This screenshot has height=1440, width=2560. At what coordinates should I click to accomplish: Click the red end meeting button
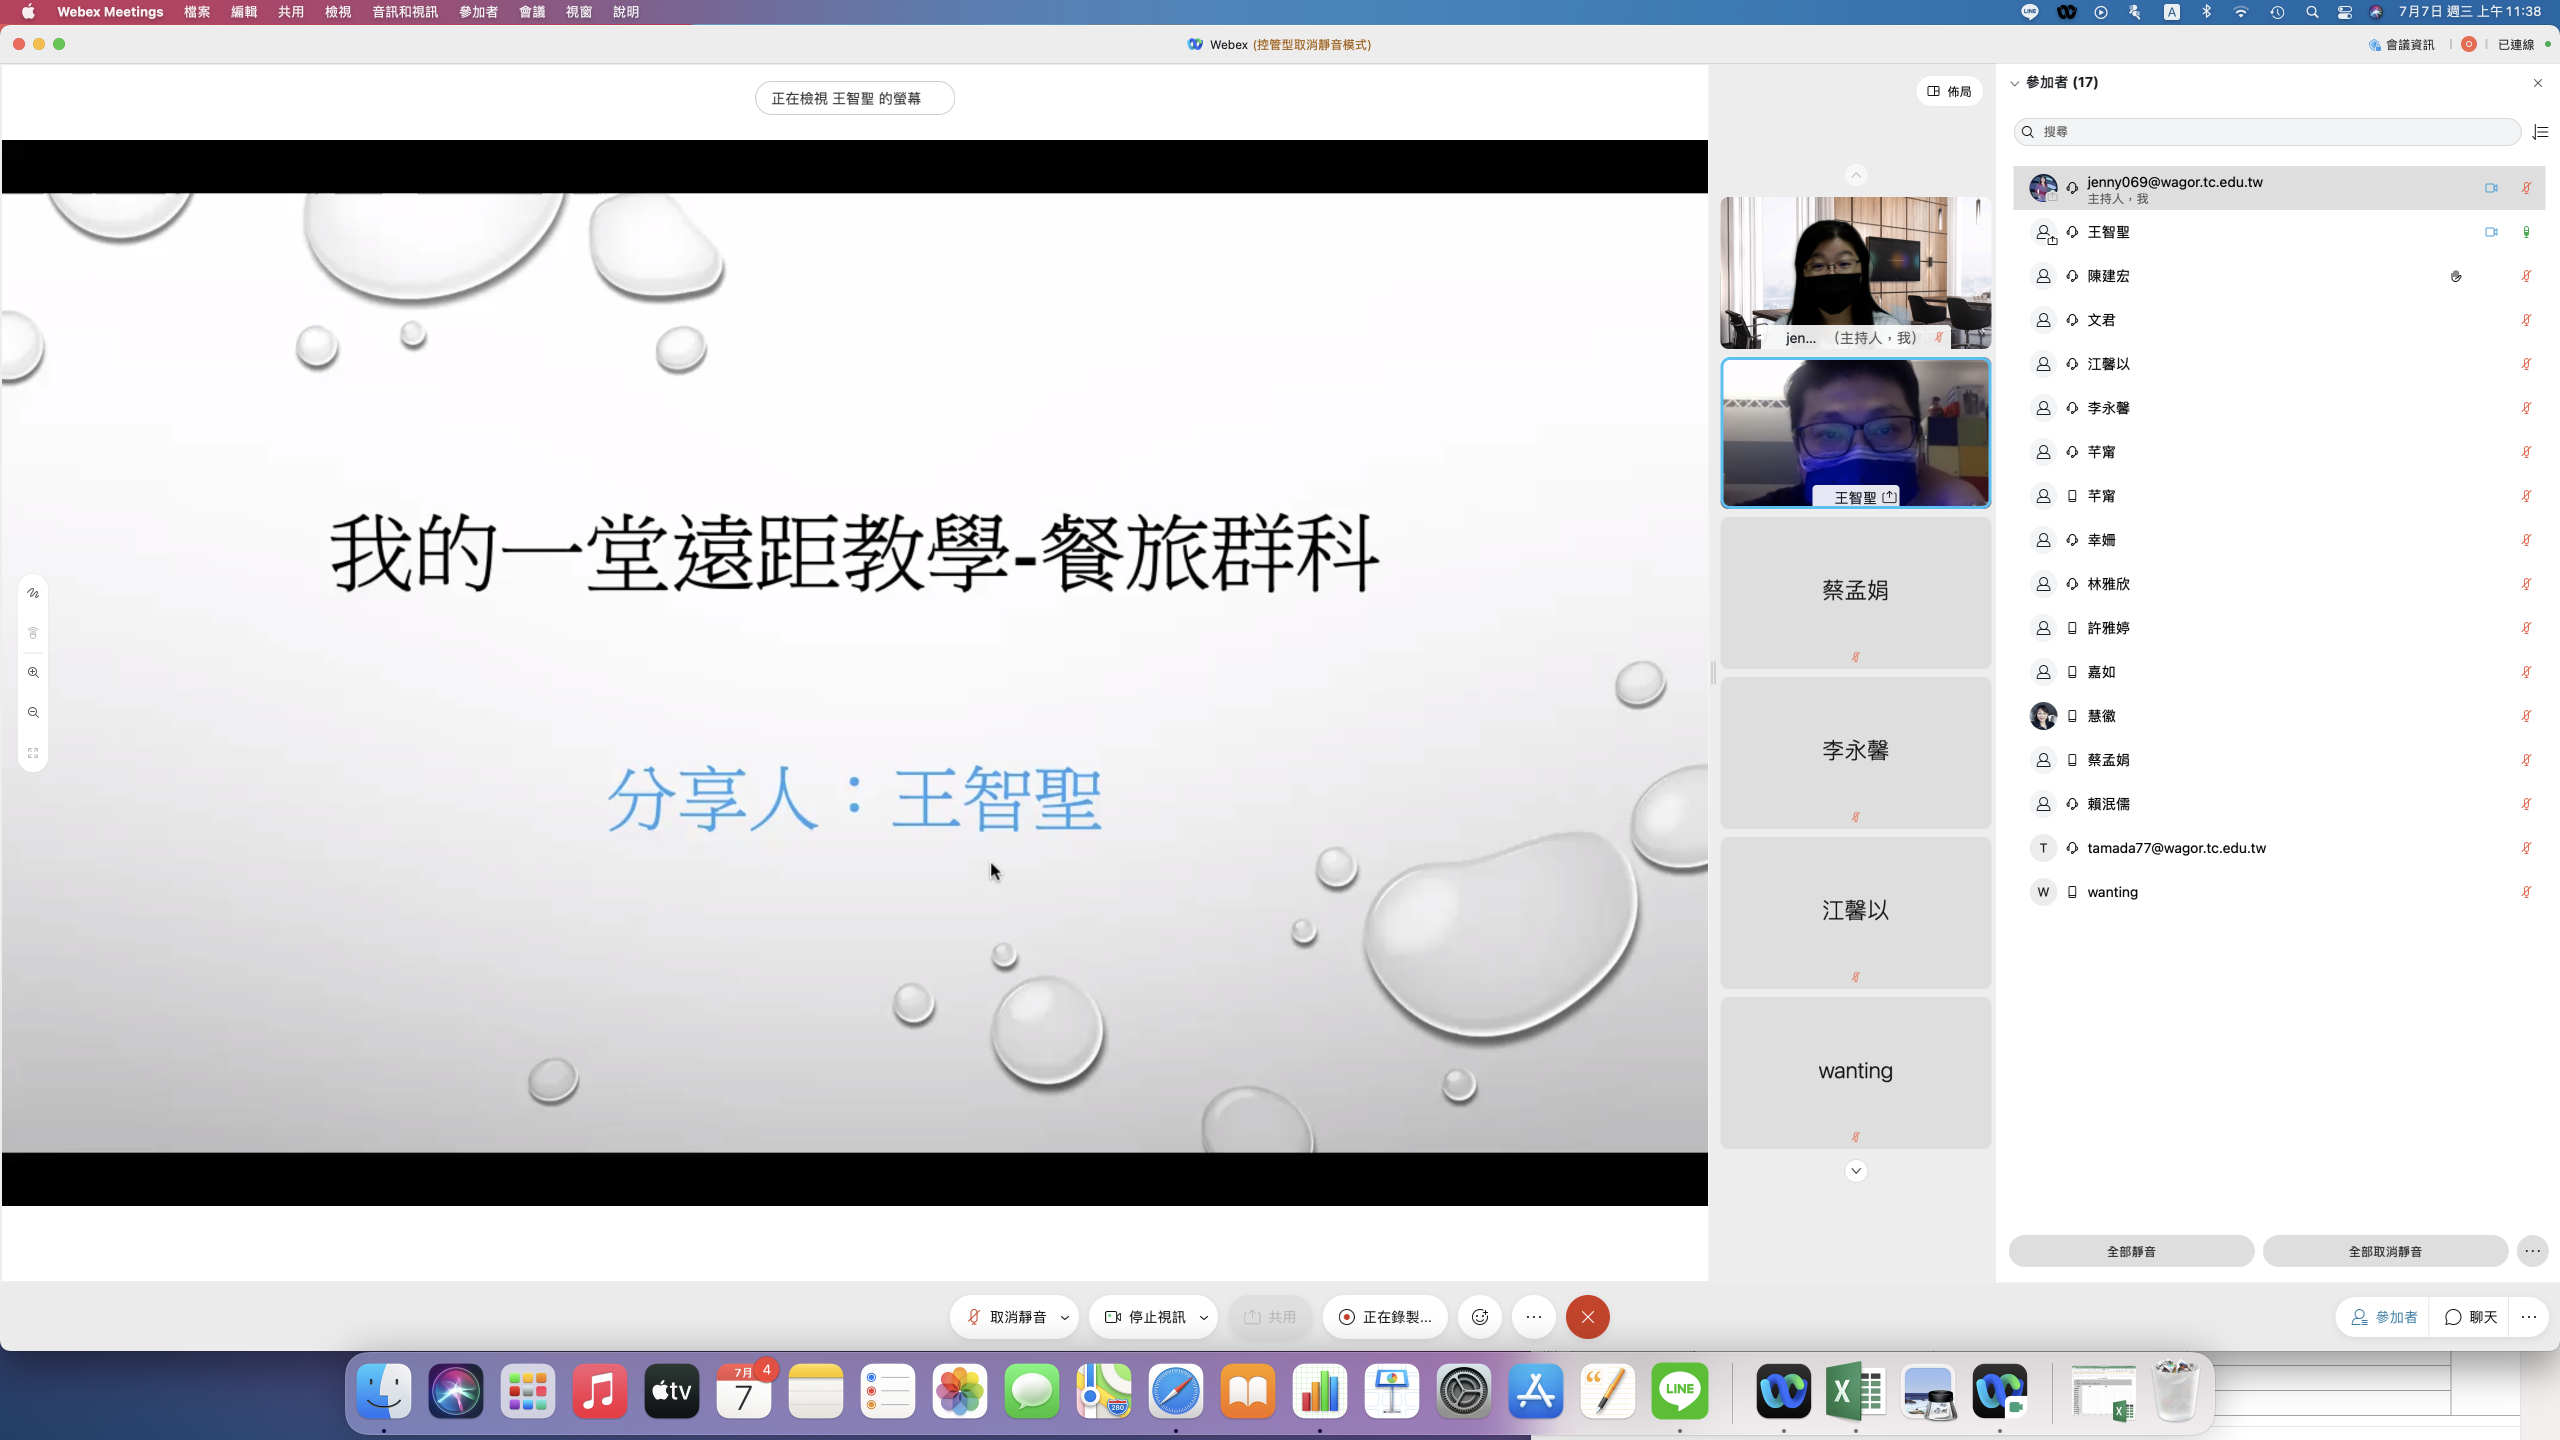point(1587,1317)
